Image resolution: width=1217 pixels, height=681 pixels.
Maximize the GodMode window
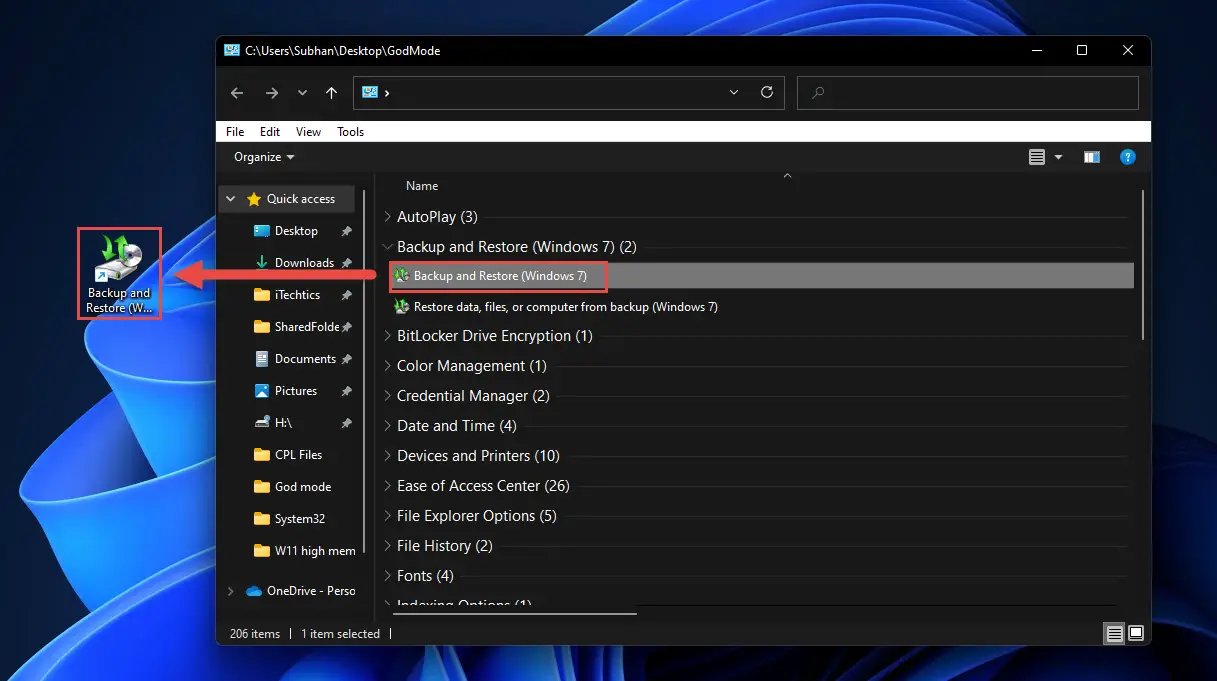coord(1082,50)
